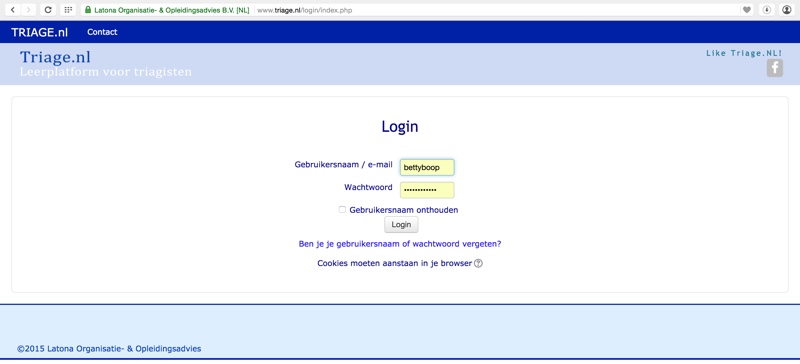
Task: Open the speed dial grid icon
Action: click(x=68, y=10)
